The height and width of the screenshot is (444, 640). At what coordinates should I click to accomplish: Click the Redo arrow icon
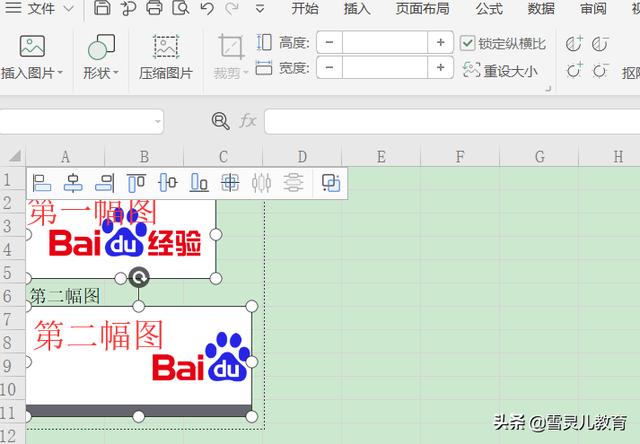coord(232,8)
